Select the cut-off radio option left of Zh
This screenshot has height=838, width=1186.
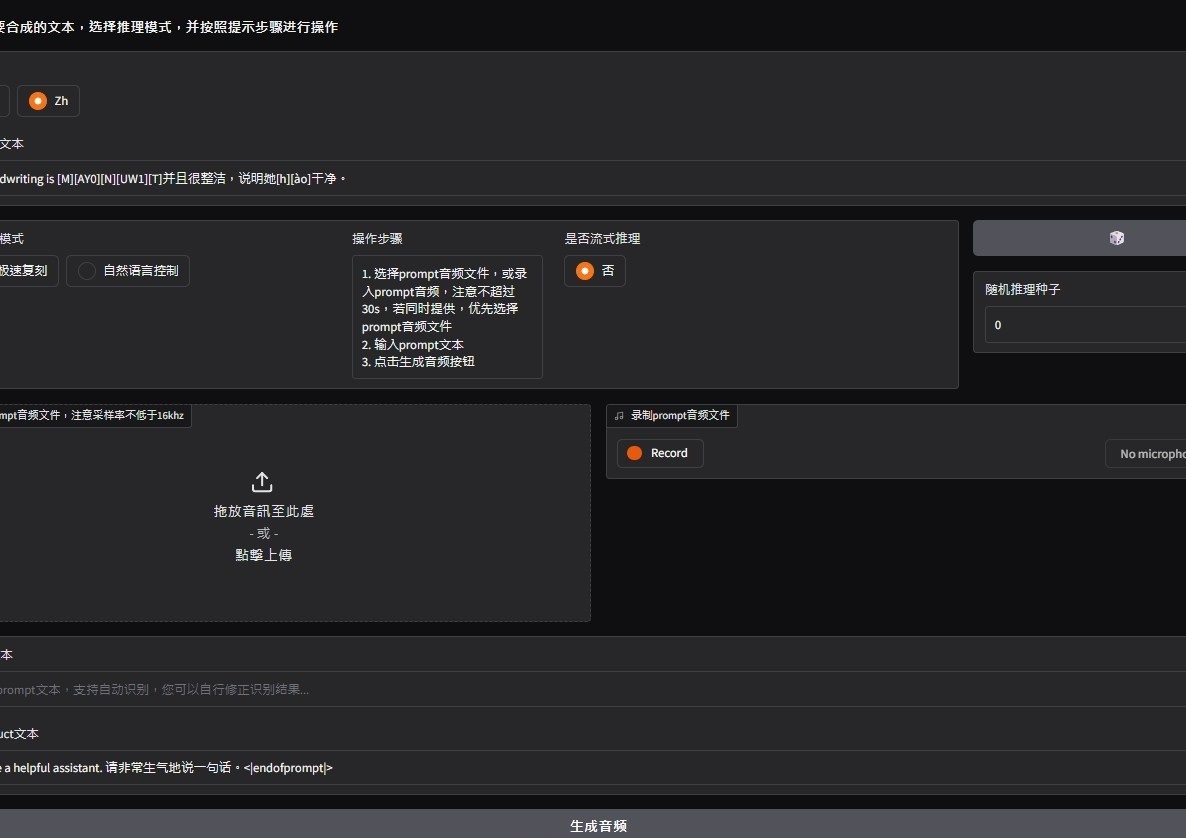pos(3,101)
